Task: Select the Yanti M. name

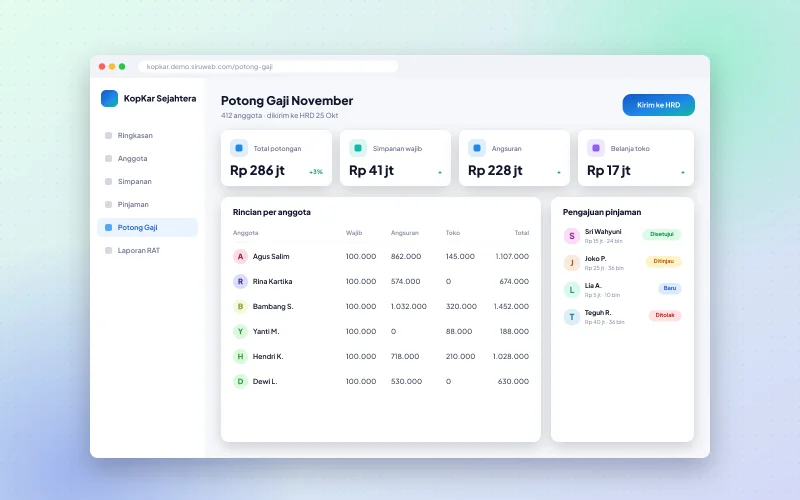Action: pos(266,332)
